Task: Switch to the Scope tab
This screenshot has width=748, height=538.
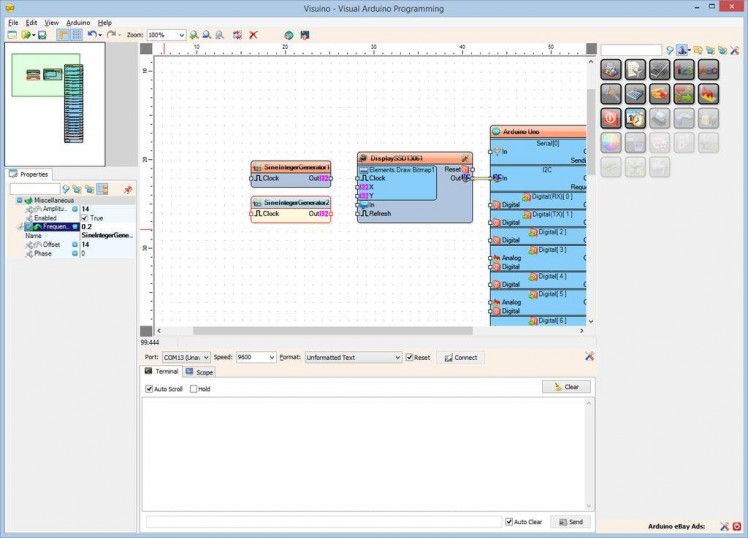Action: (x=199, y=372)
